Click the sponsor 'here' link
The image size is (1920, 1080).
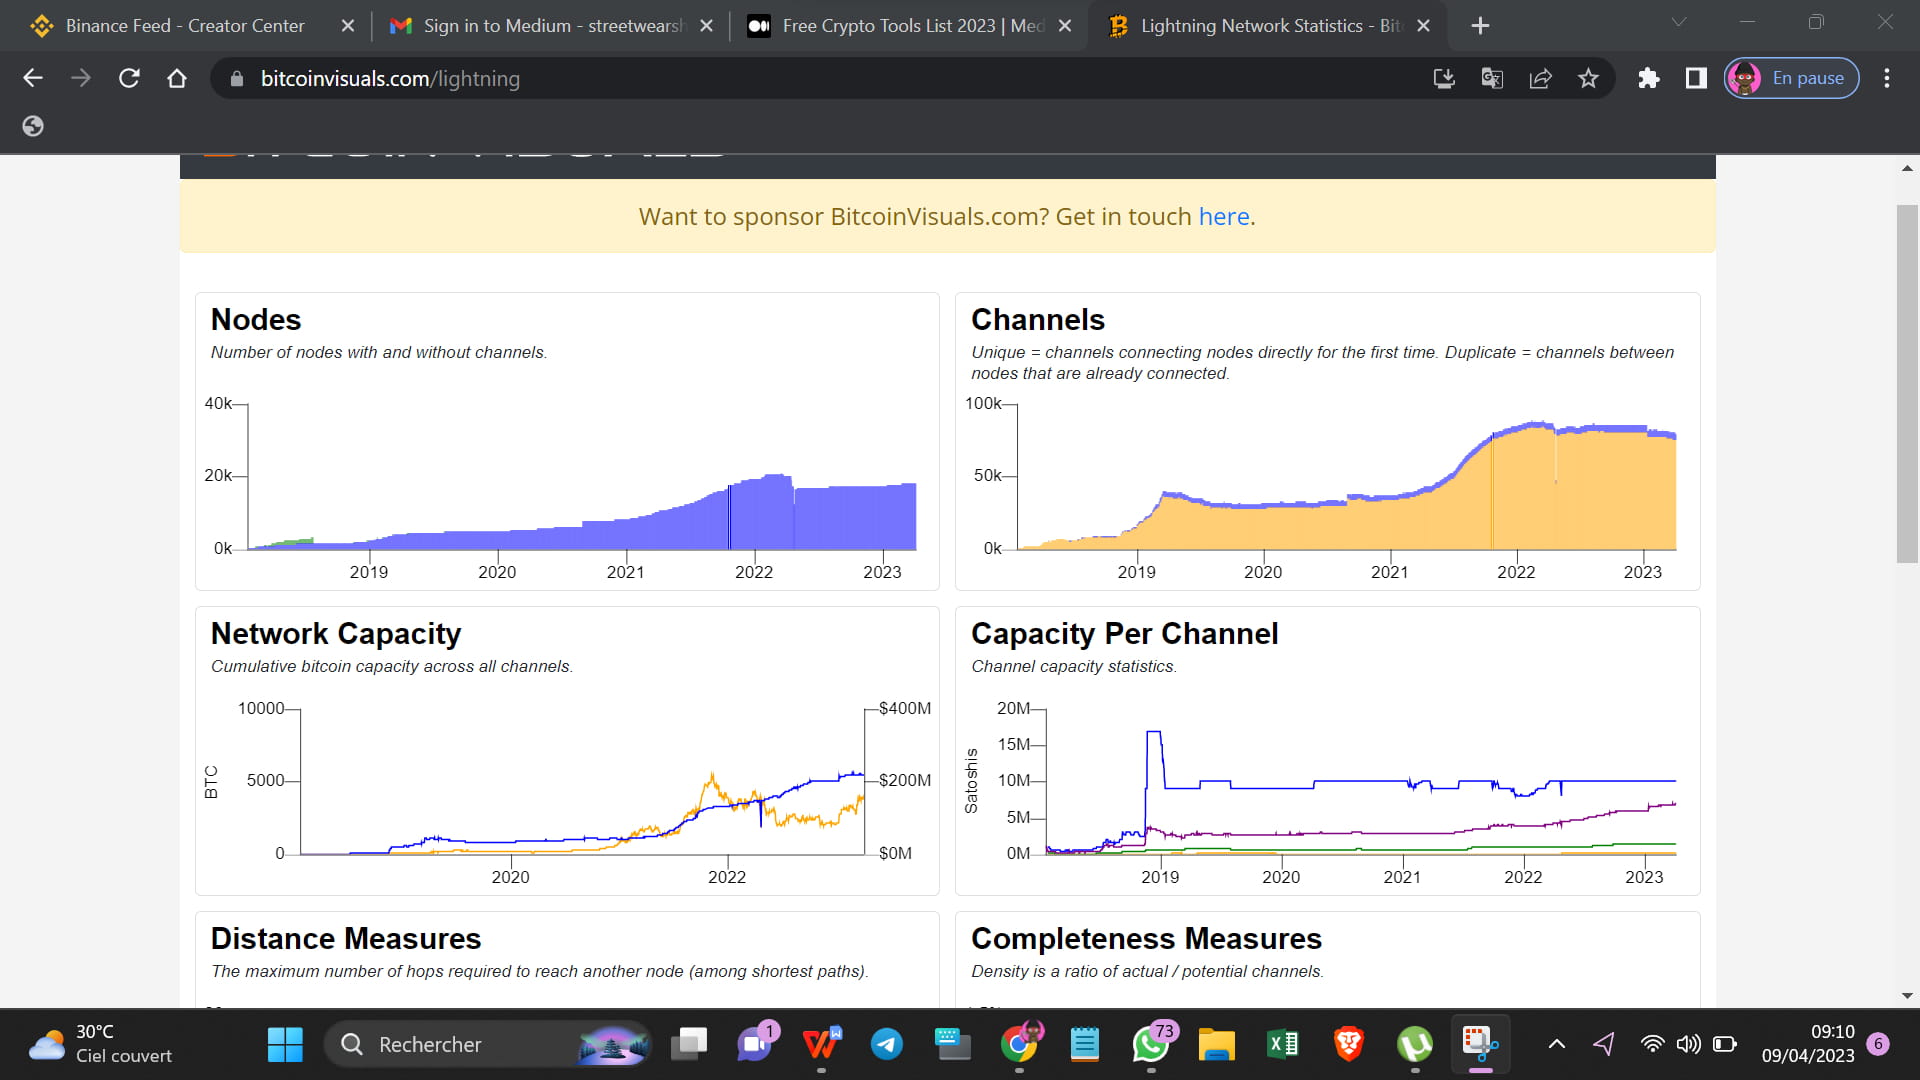click(x=1224, y=216)
